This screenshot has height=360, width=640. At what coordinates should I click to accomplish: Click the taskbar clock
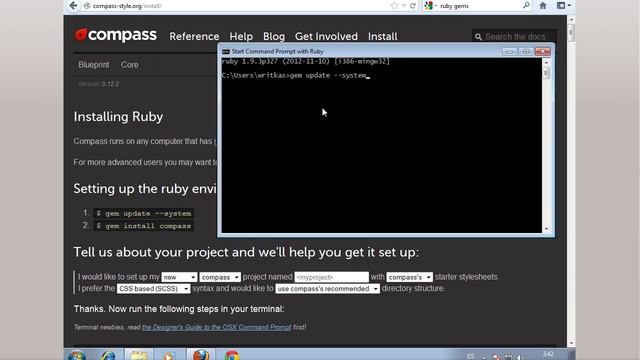coord(548,354)
